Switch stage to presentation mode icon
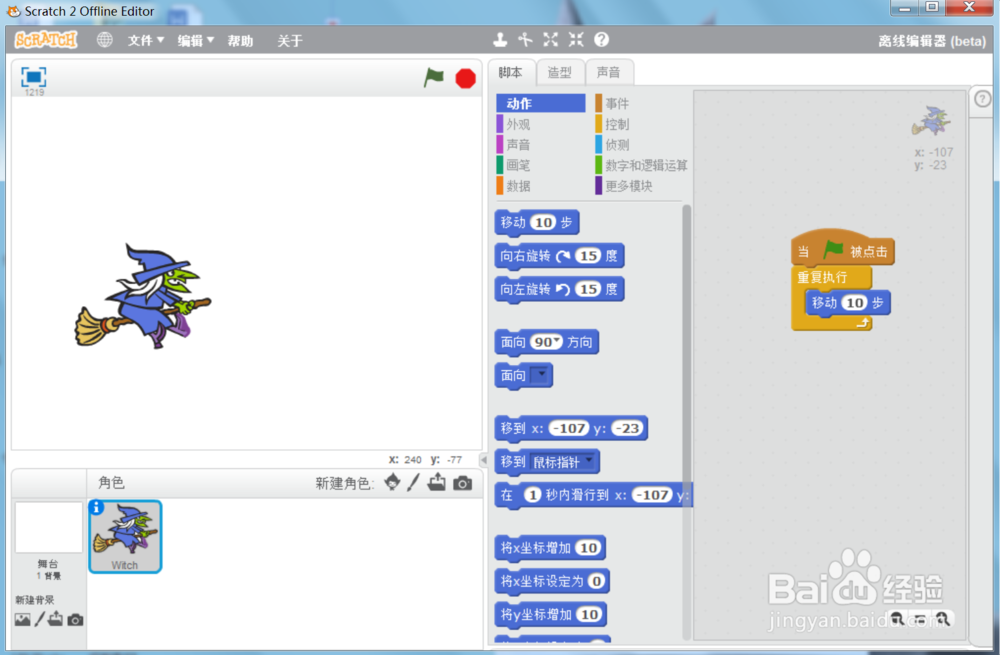The image size is (1000, 655). [34, 77]
